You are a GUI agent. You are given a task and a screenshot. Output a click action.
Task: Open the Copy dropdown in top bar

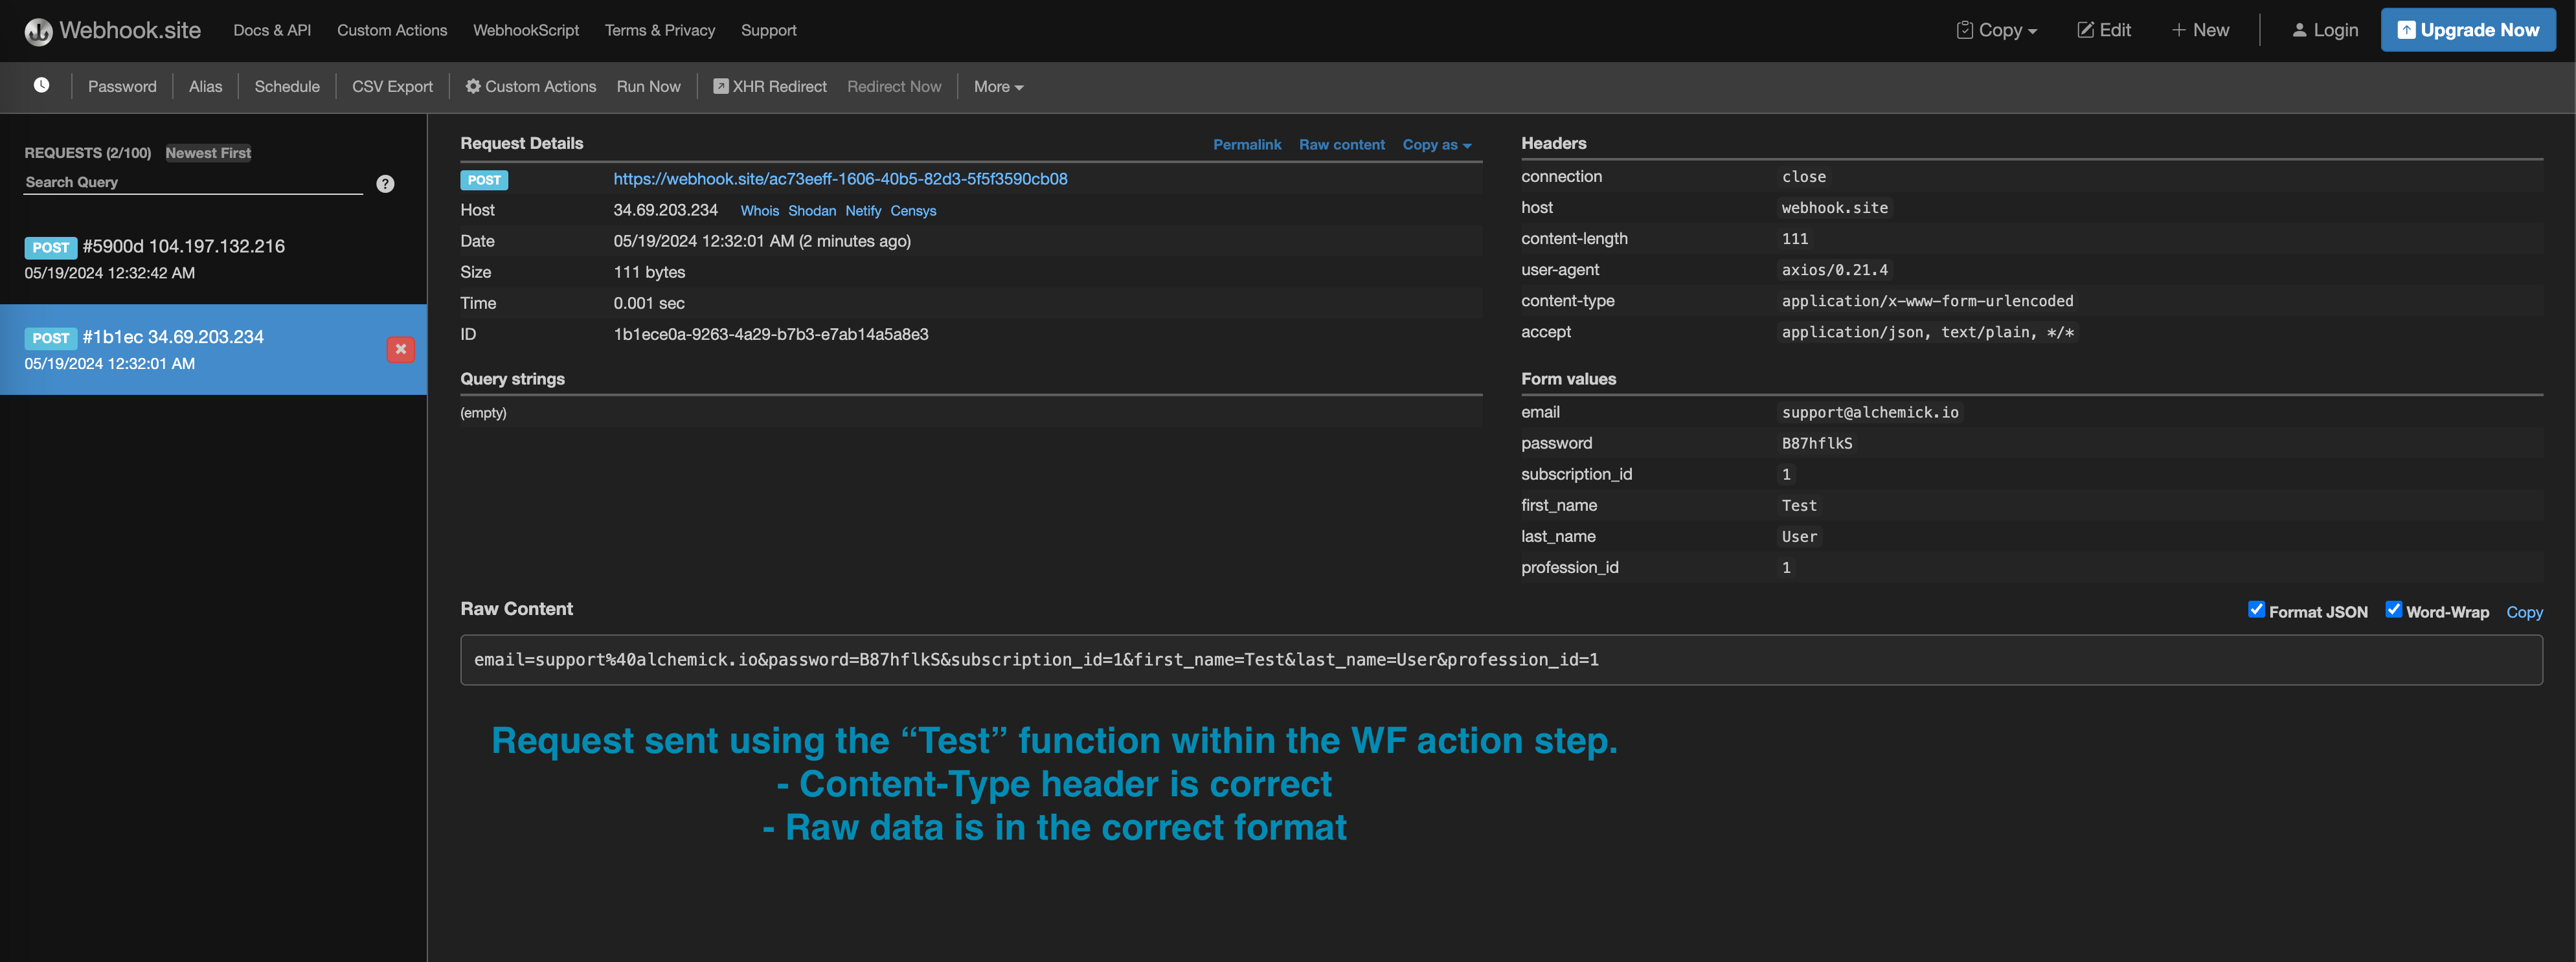click(1997, 30)
